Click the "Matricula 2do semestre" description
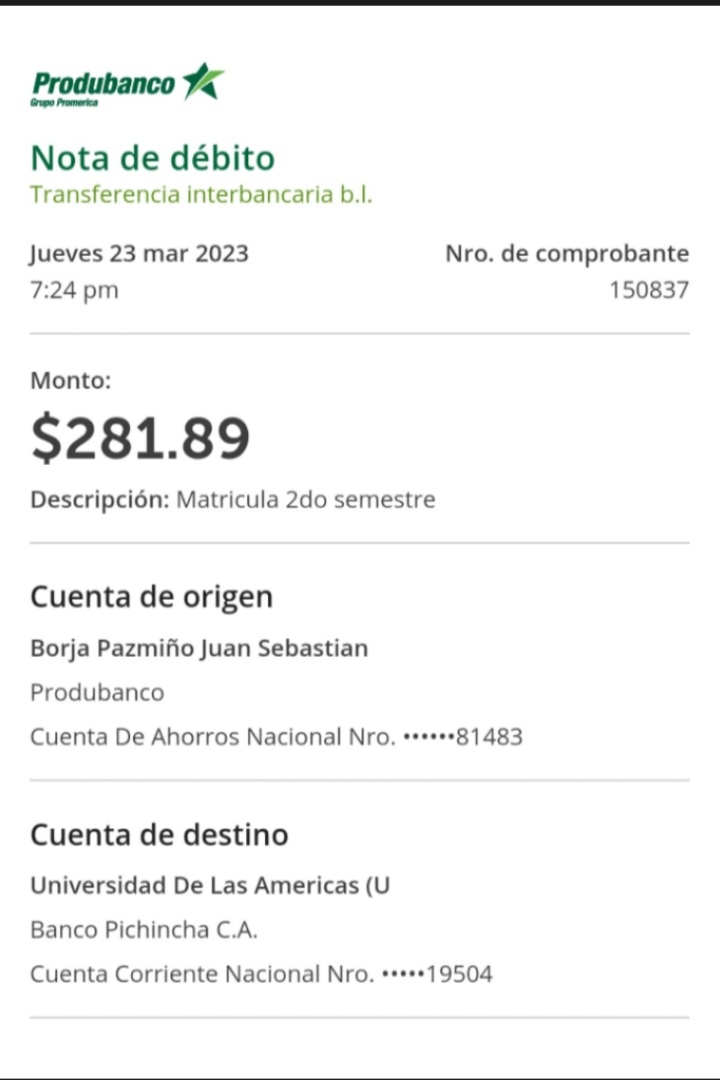 click(x=305, y=499)
